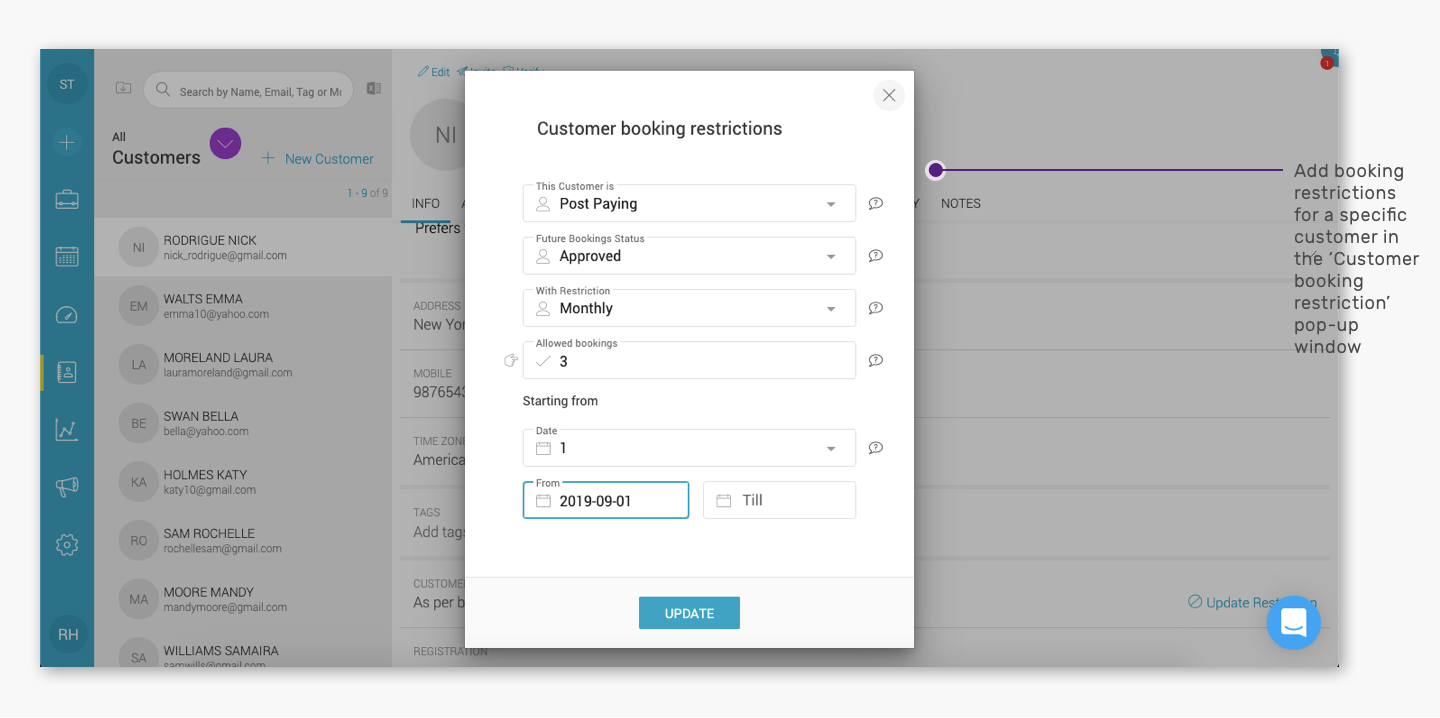Click the calendar icon in Till field

pos(724,501)
